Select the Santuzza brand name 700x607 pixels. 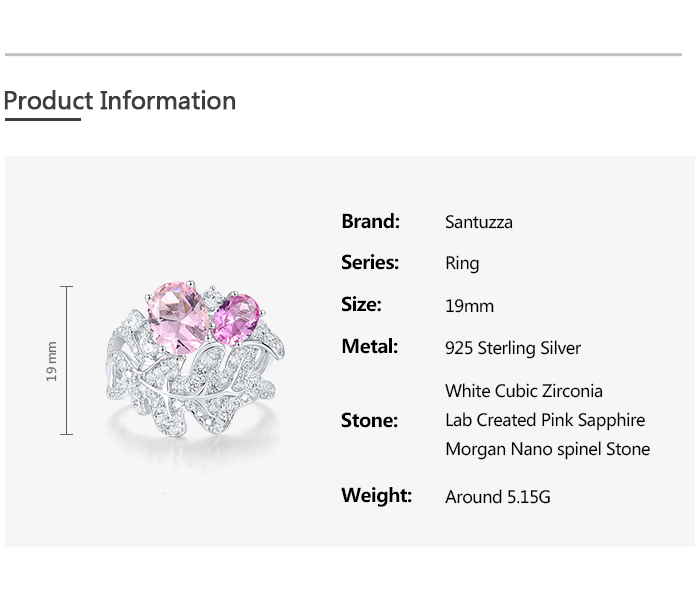coord(478,222)
